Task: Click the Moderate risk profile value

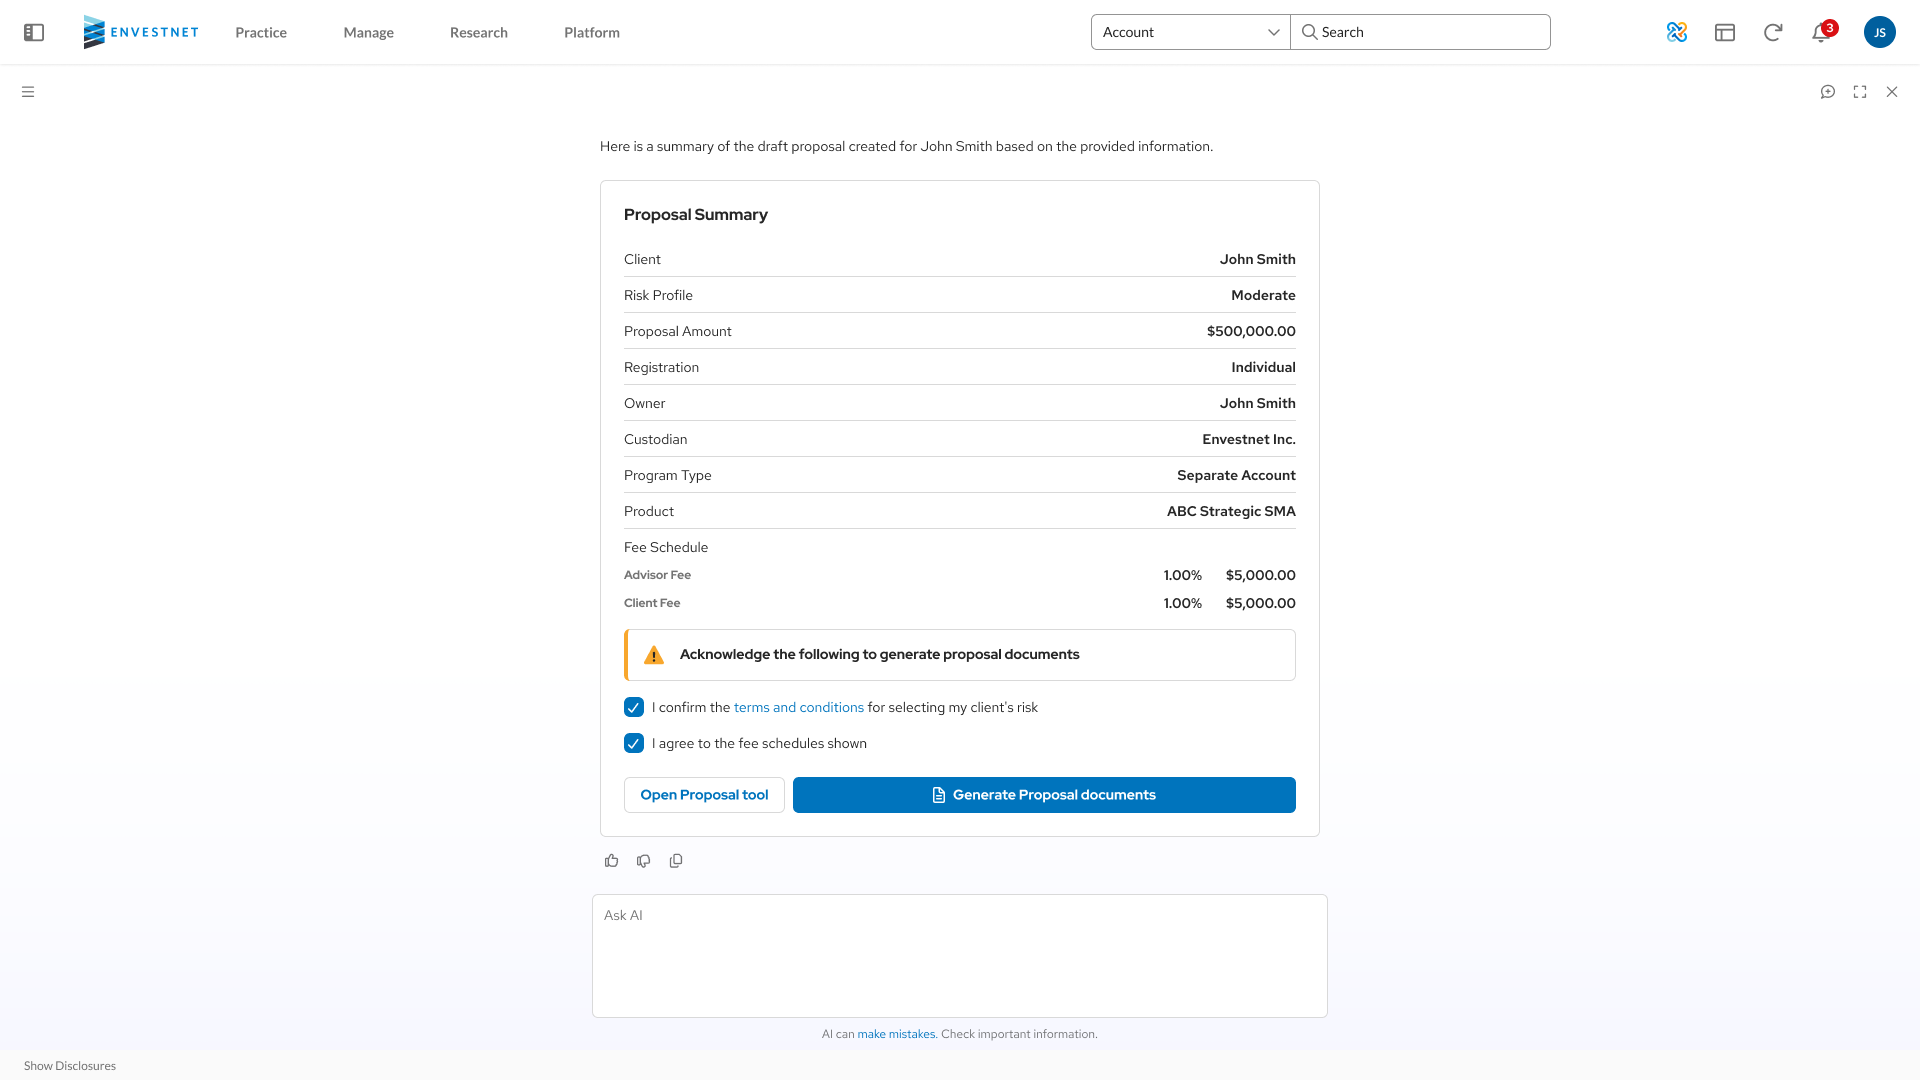Action: click(1263, 295)
